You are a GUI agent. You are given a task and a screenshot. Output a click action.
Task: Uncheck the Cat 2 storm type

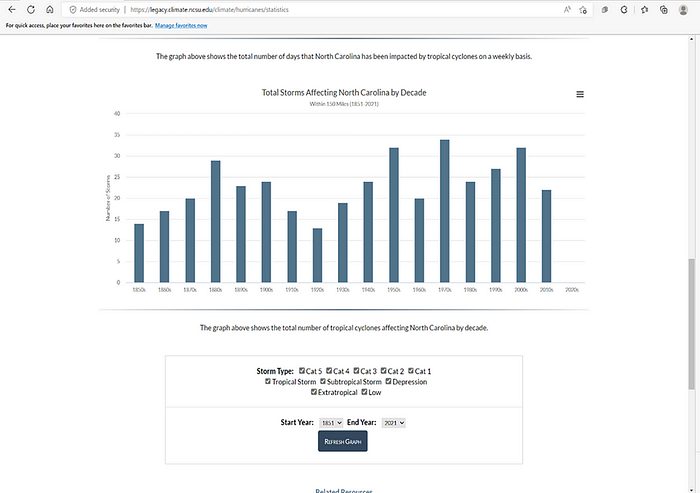coord(383,370)
